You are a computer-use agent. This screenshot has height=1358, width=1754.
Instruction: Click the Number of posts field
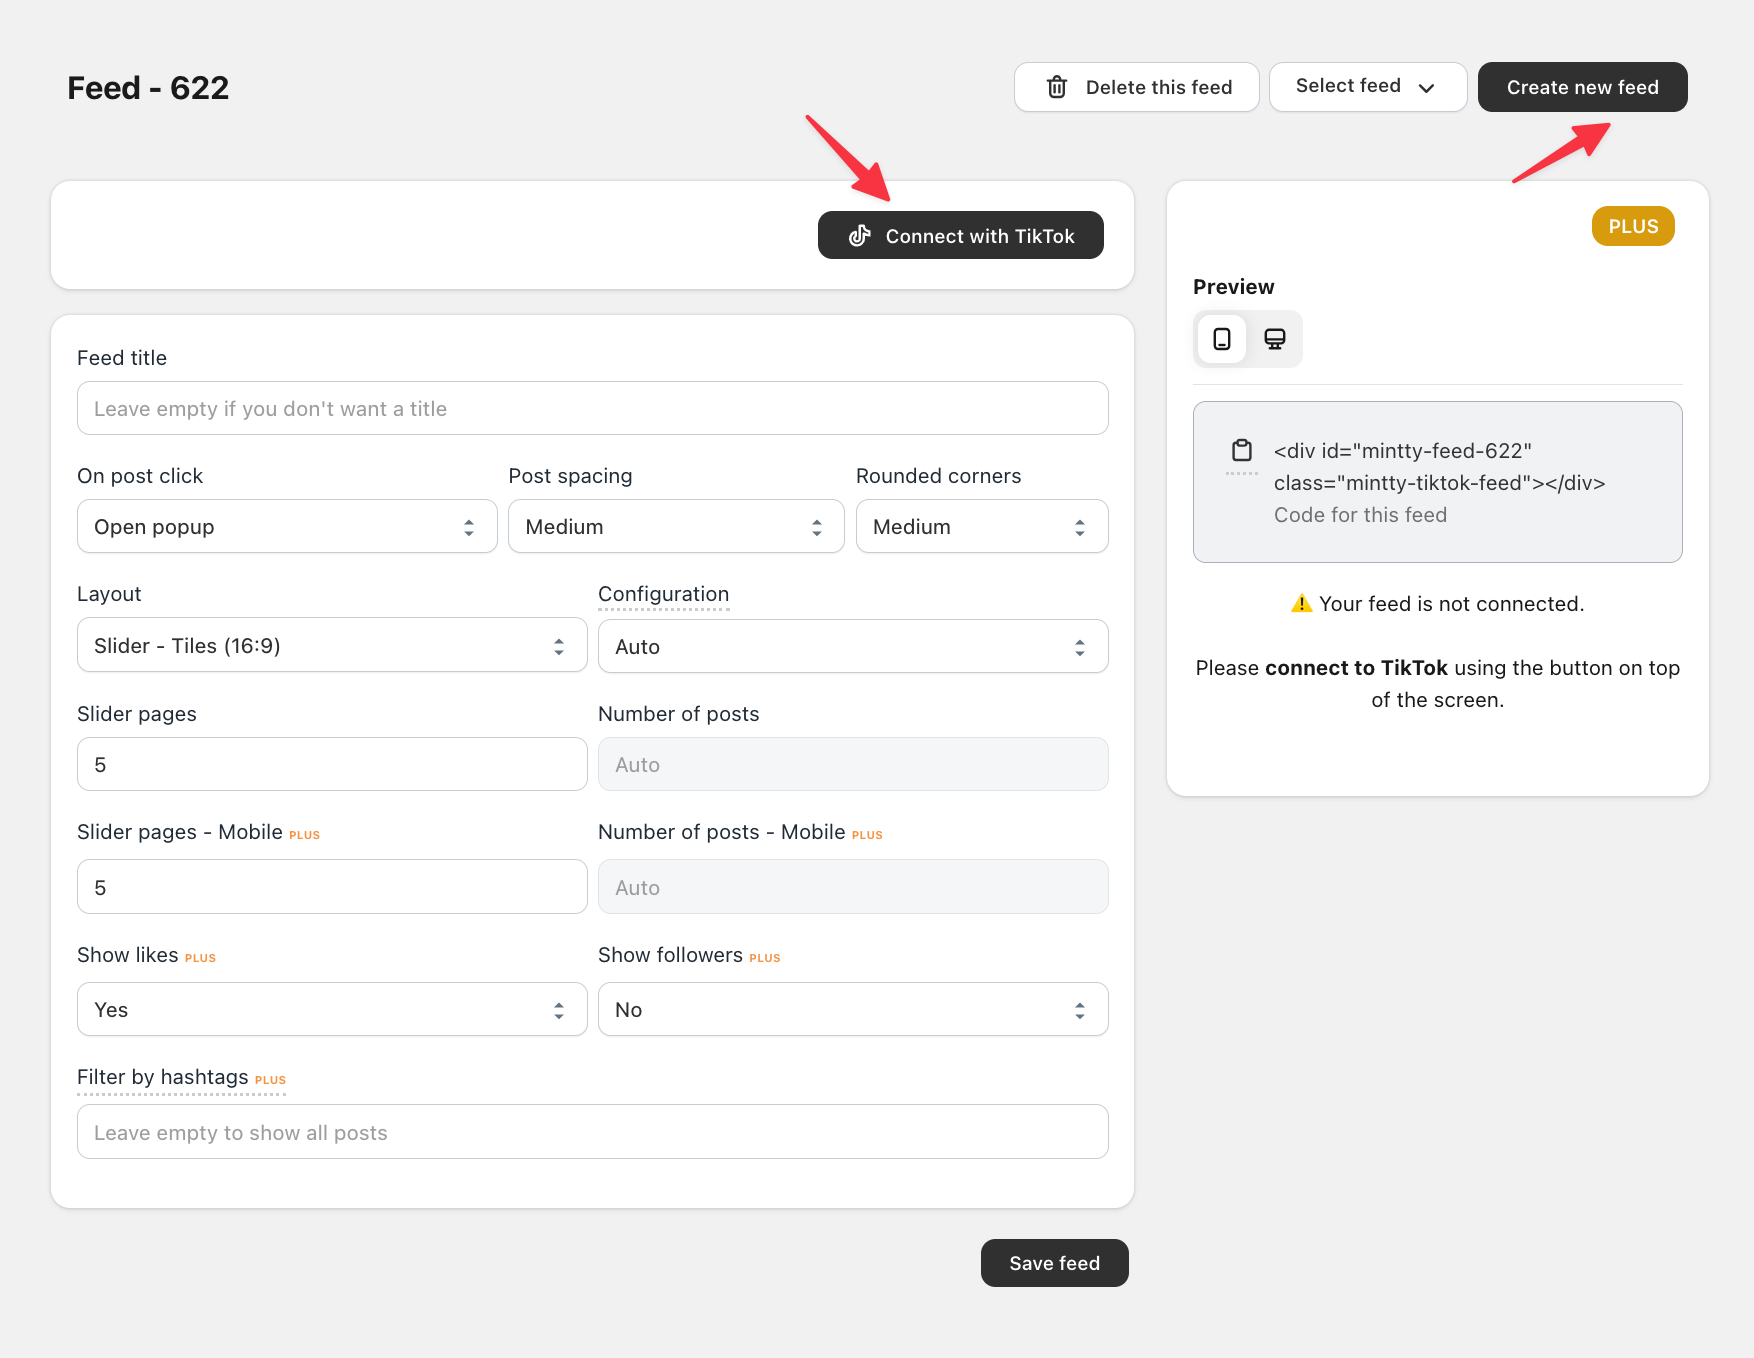point(853,764)
